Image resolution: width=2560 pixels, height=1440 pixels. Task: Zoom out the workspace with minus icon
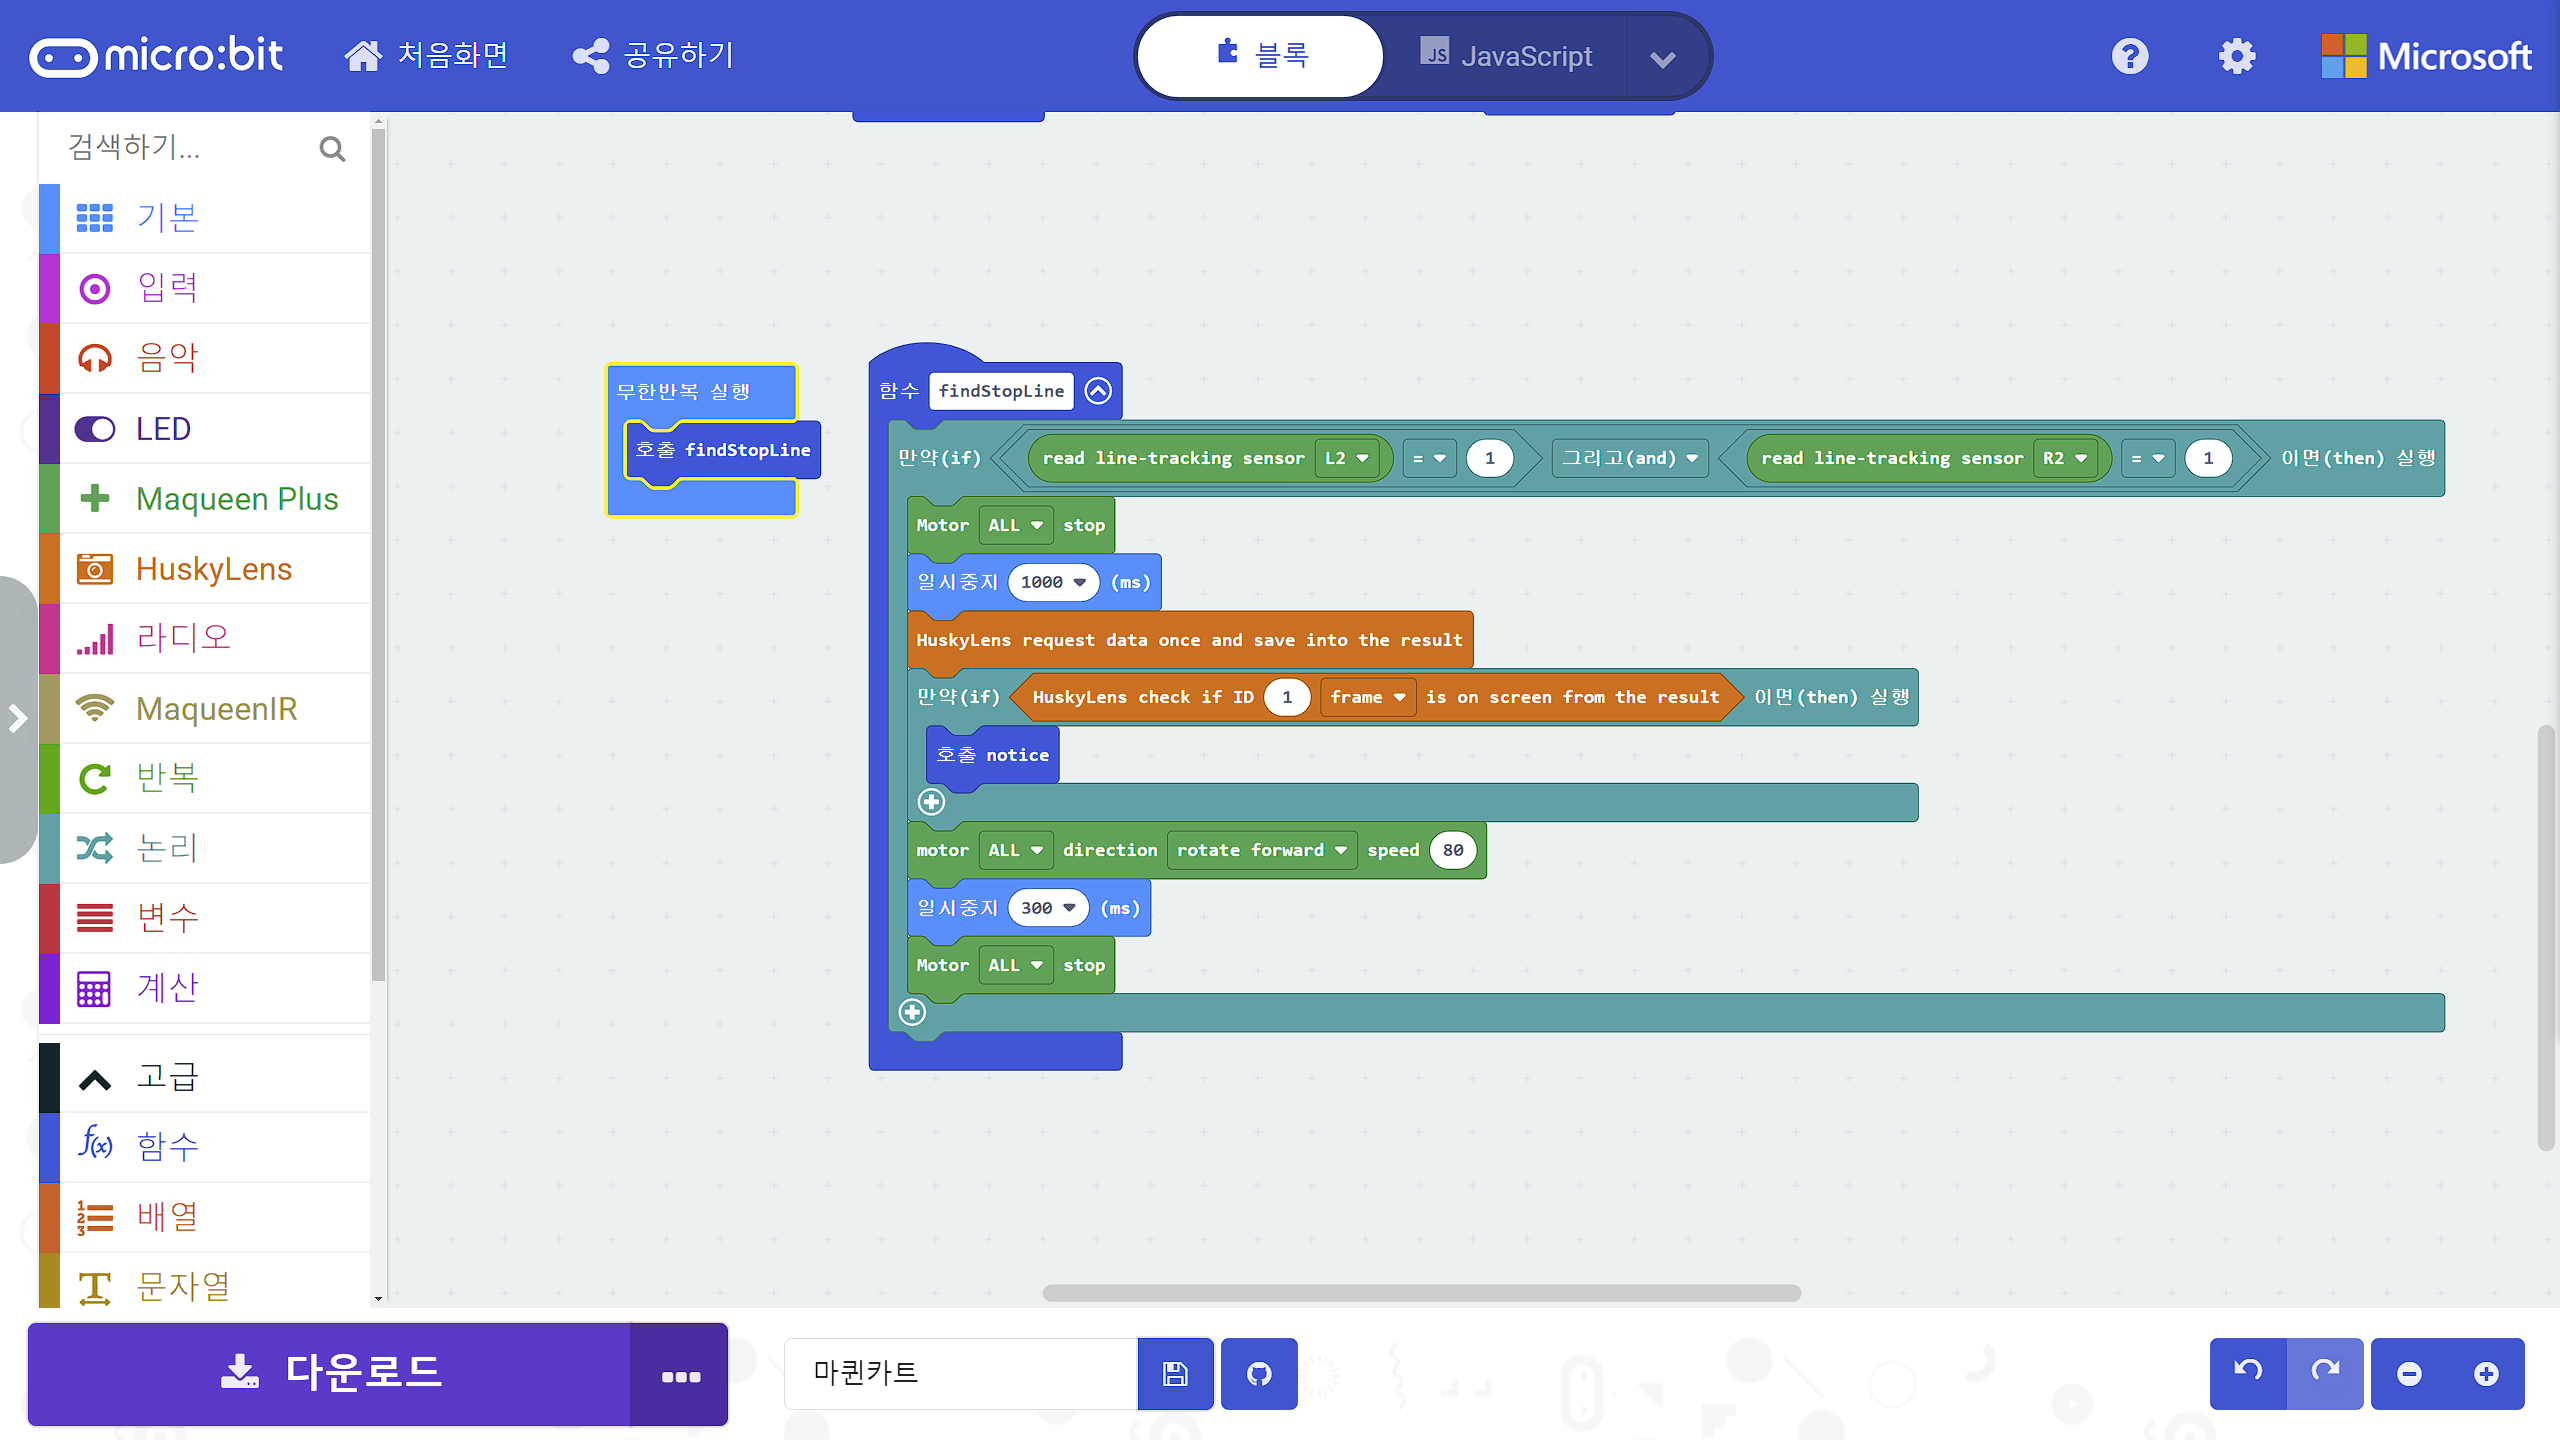point(2409,1374)
